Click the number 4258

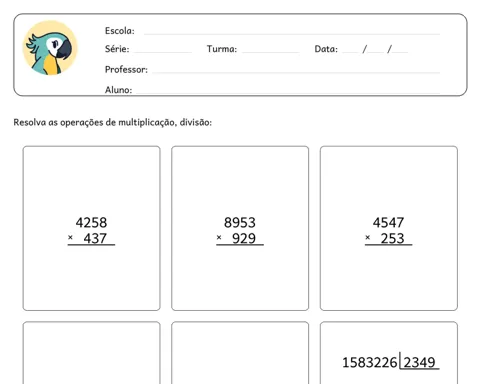point(91,222)
